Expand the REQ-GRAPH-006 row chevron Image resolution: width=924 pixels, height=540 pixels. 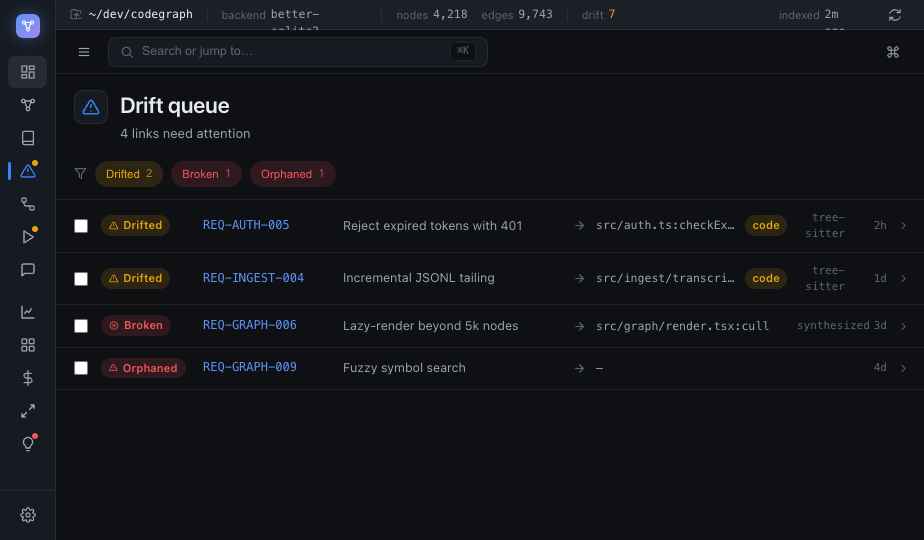point(903,326)
